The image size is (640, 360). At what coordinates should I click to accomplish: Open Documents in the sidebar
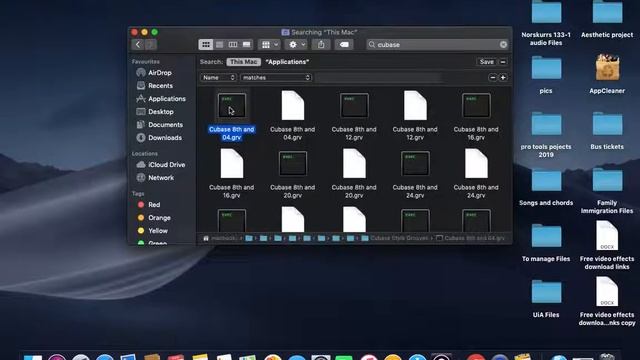(x=165, y=125)
